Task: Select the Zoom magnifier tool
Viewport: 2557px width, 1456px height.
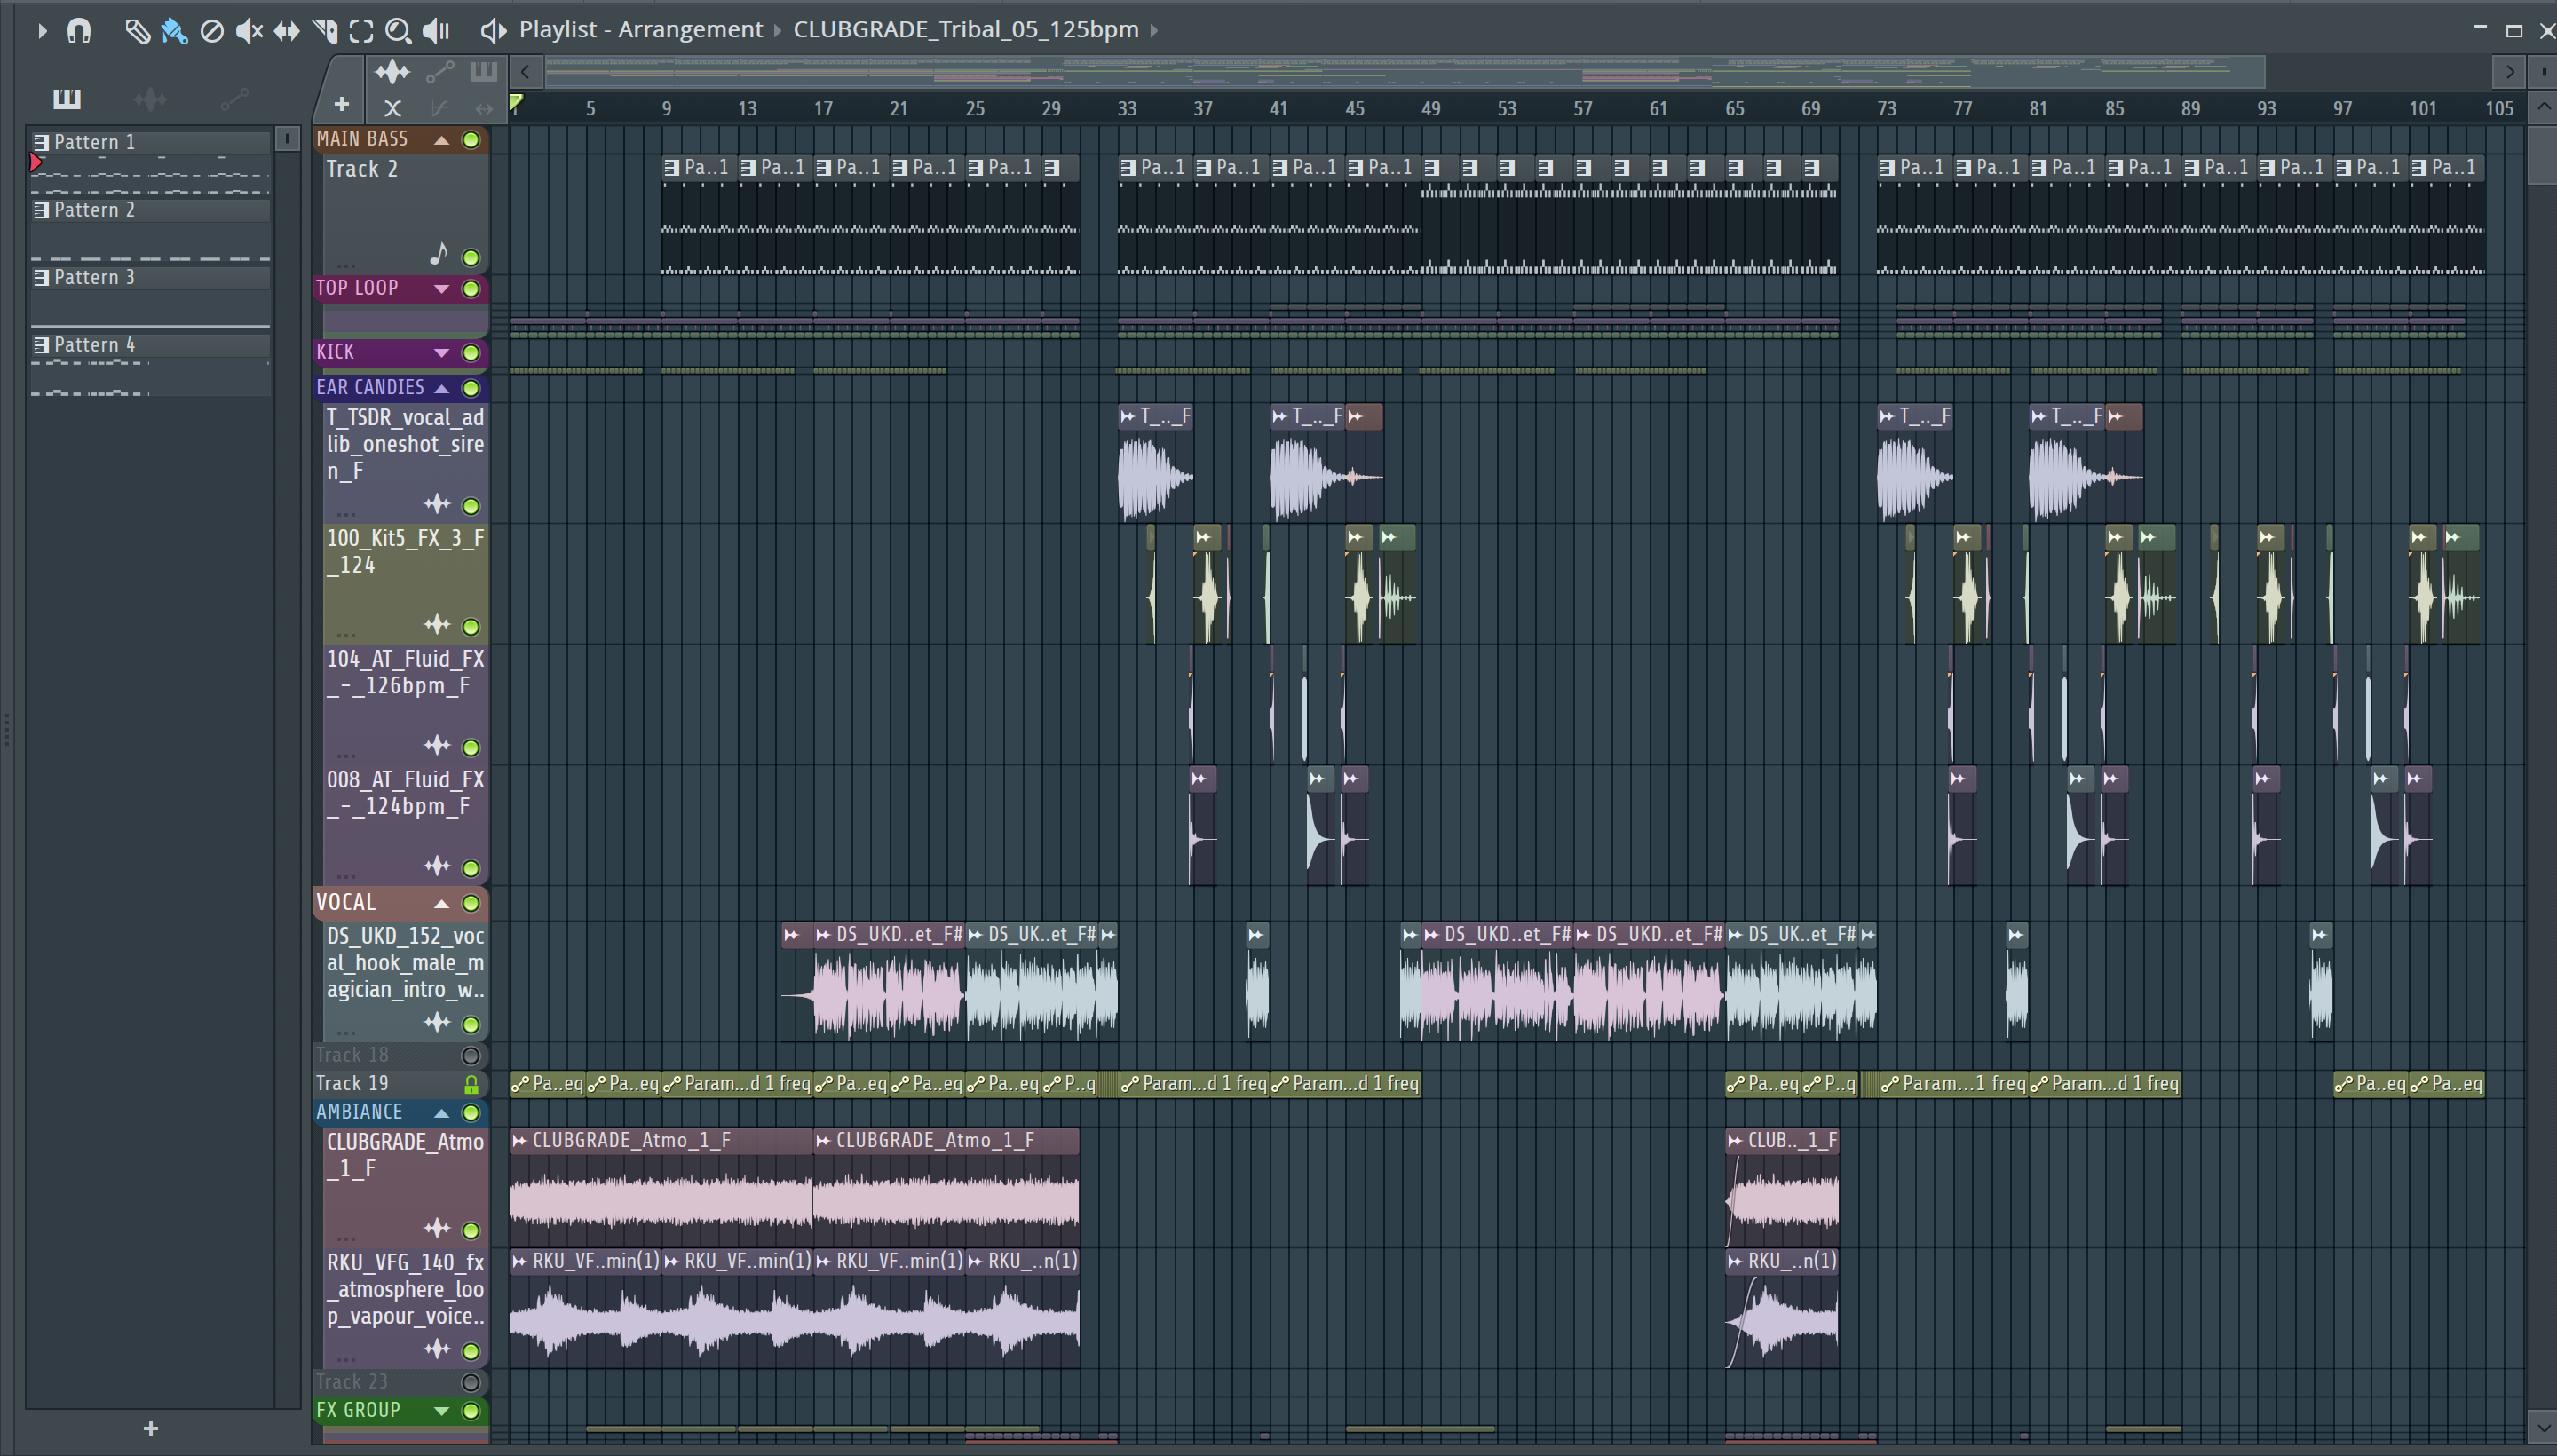Action: point(398,31)
